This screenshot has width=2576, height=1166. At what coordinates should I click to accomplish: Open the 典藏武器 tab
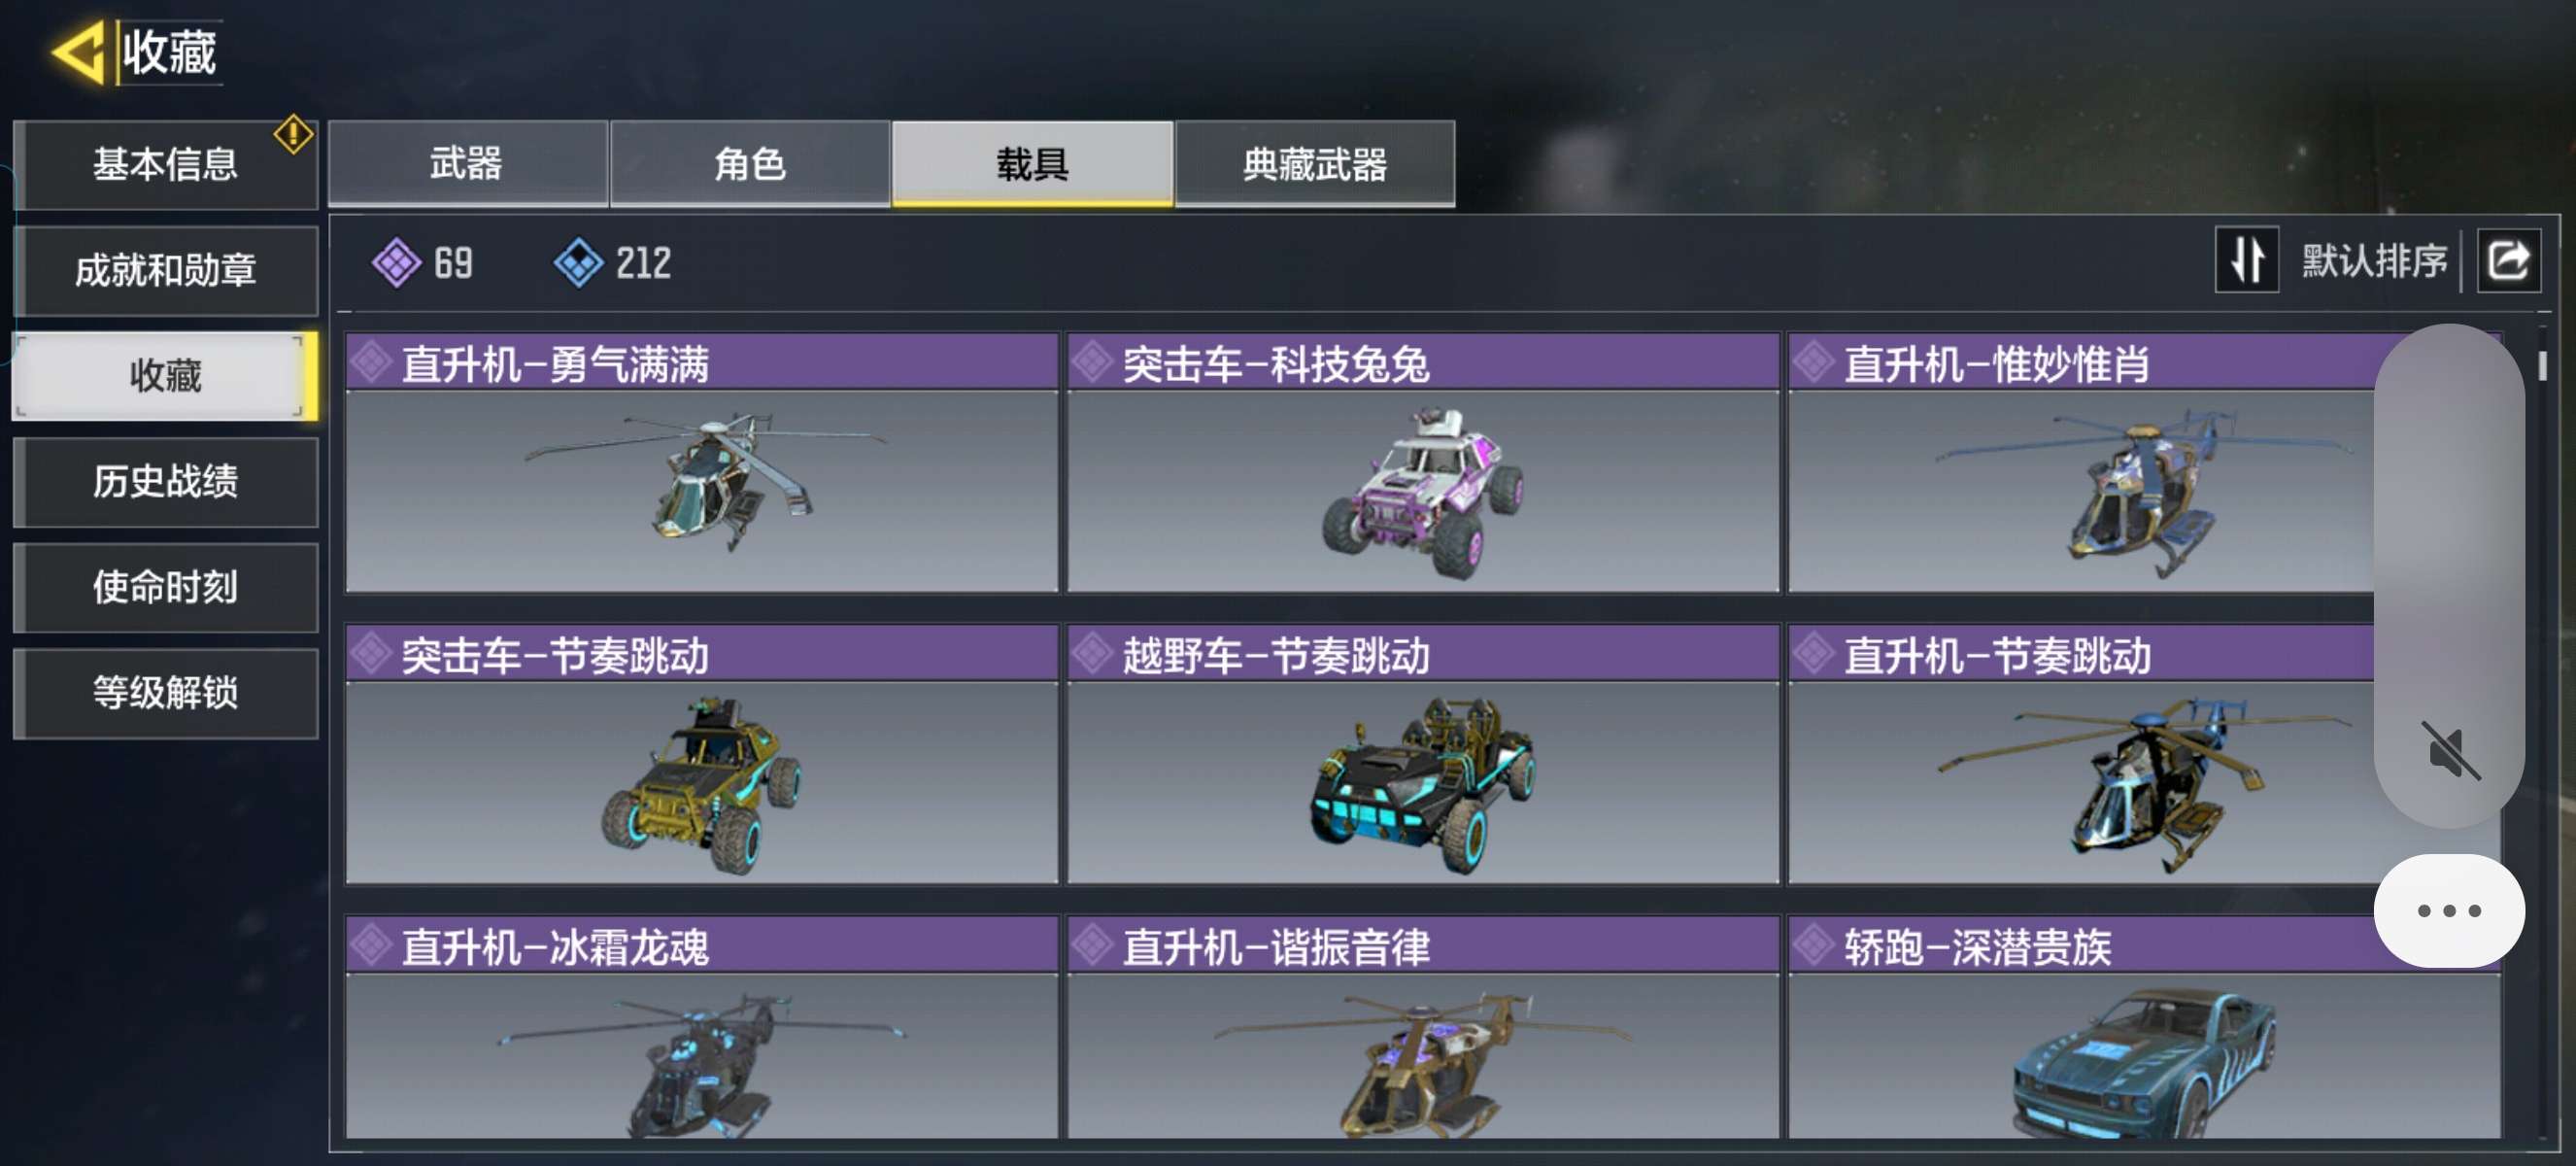(x=1315, y=163)
